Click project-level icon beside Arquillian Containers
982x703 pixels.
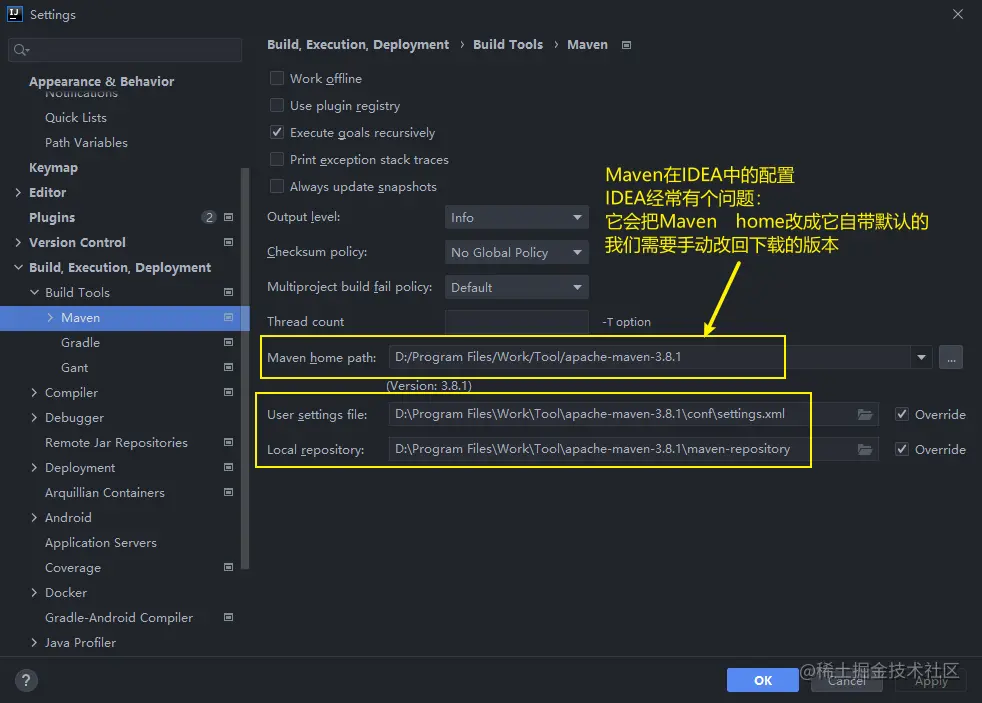(x=229, y=493)
